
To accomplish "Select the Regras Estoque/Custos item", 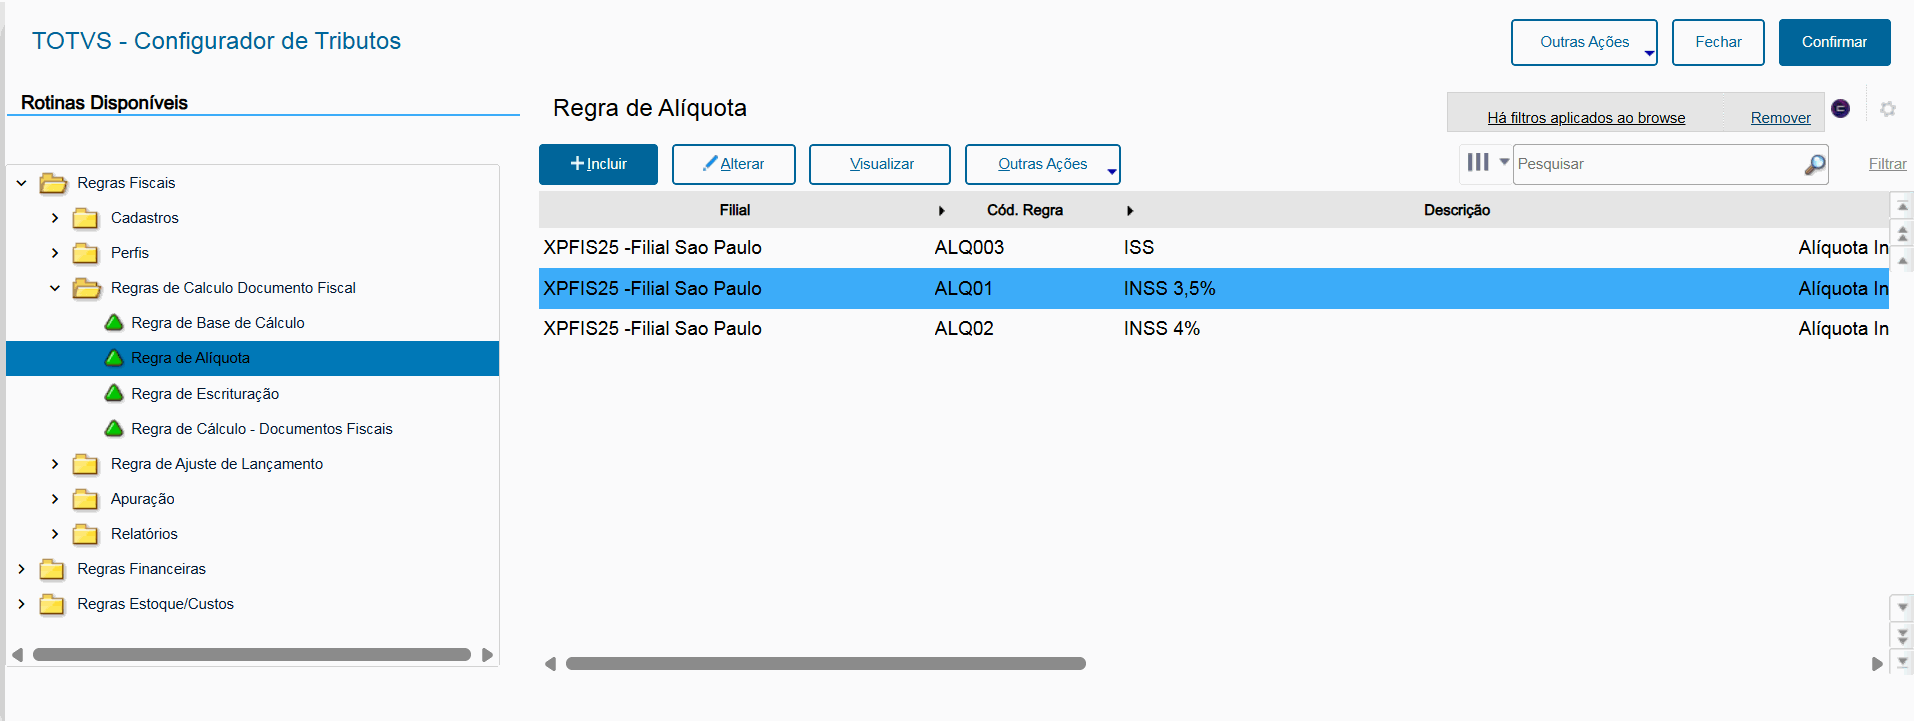I will coord(155,604).
